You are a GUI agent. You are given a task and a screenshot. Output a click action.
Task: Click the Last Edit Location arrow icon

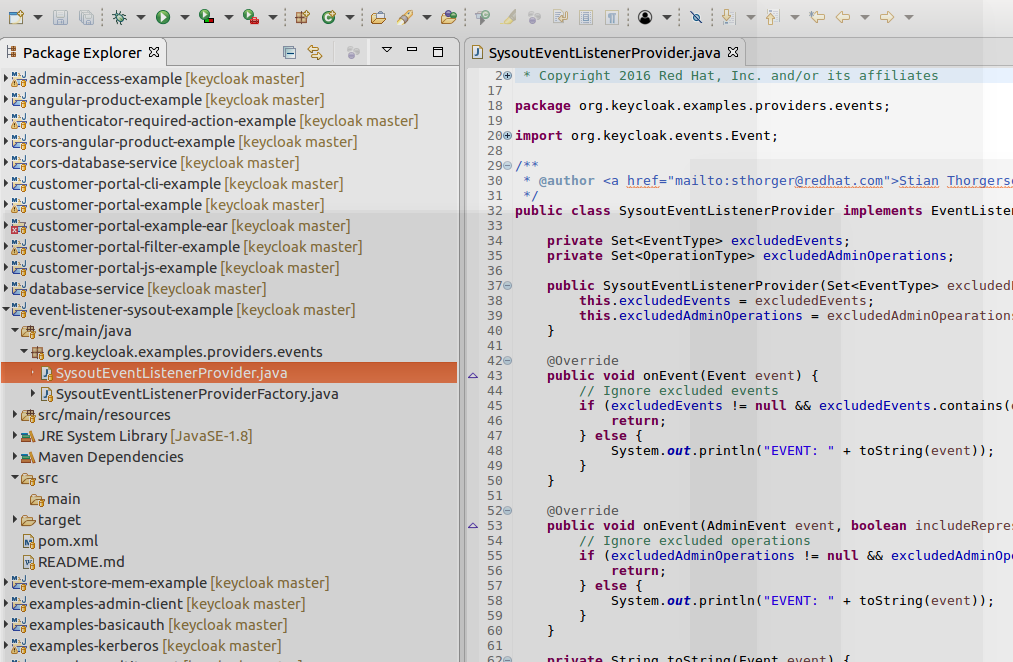817,17
